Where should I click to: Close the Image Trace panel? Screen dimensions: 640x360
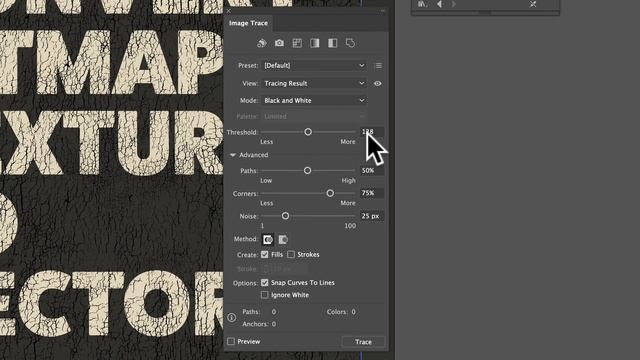[x=229, y=11]
